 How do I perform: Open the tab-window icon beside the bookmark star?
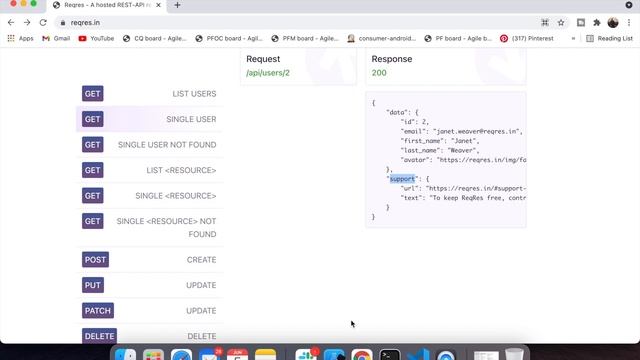coord(581,22)
